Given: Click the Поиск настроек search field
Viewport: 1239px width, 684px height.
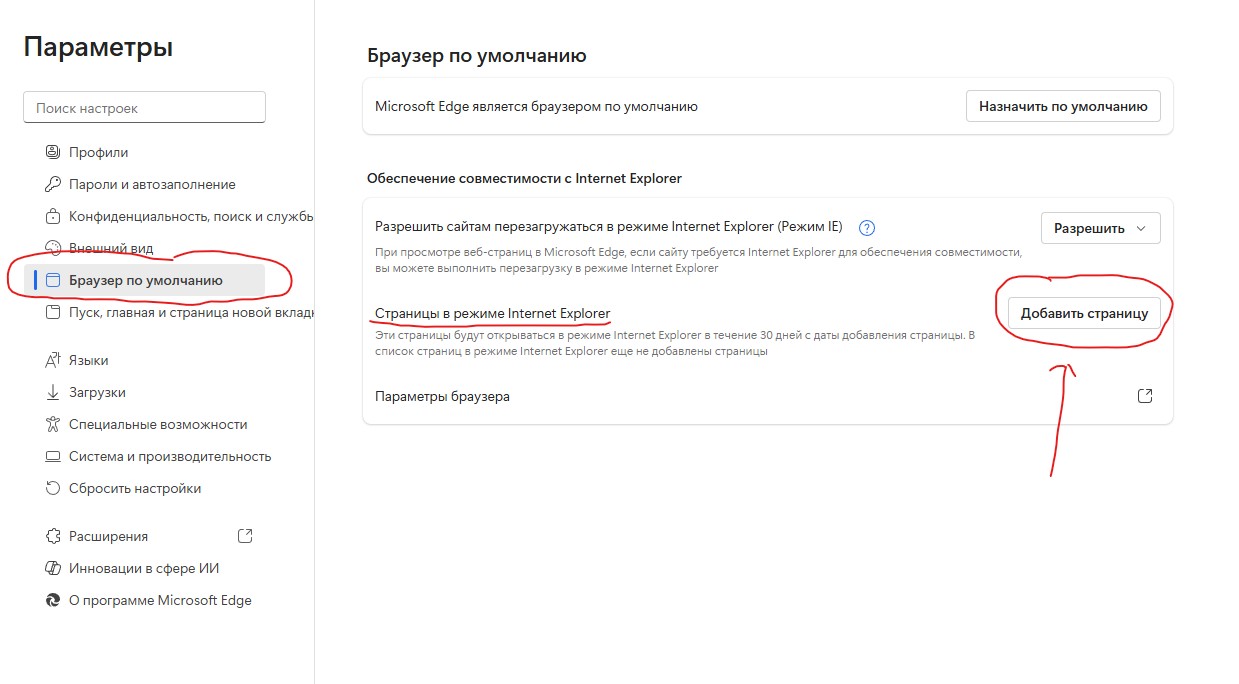Looking at the screenshot, I should pyautogui.click(x=144, y=108).
